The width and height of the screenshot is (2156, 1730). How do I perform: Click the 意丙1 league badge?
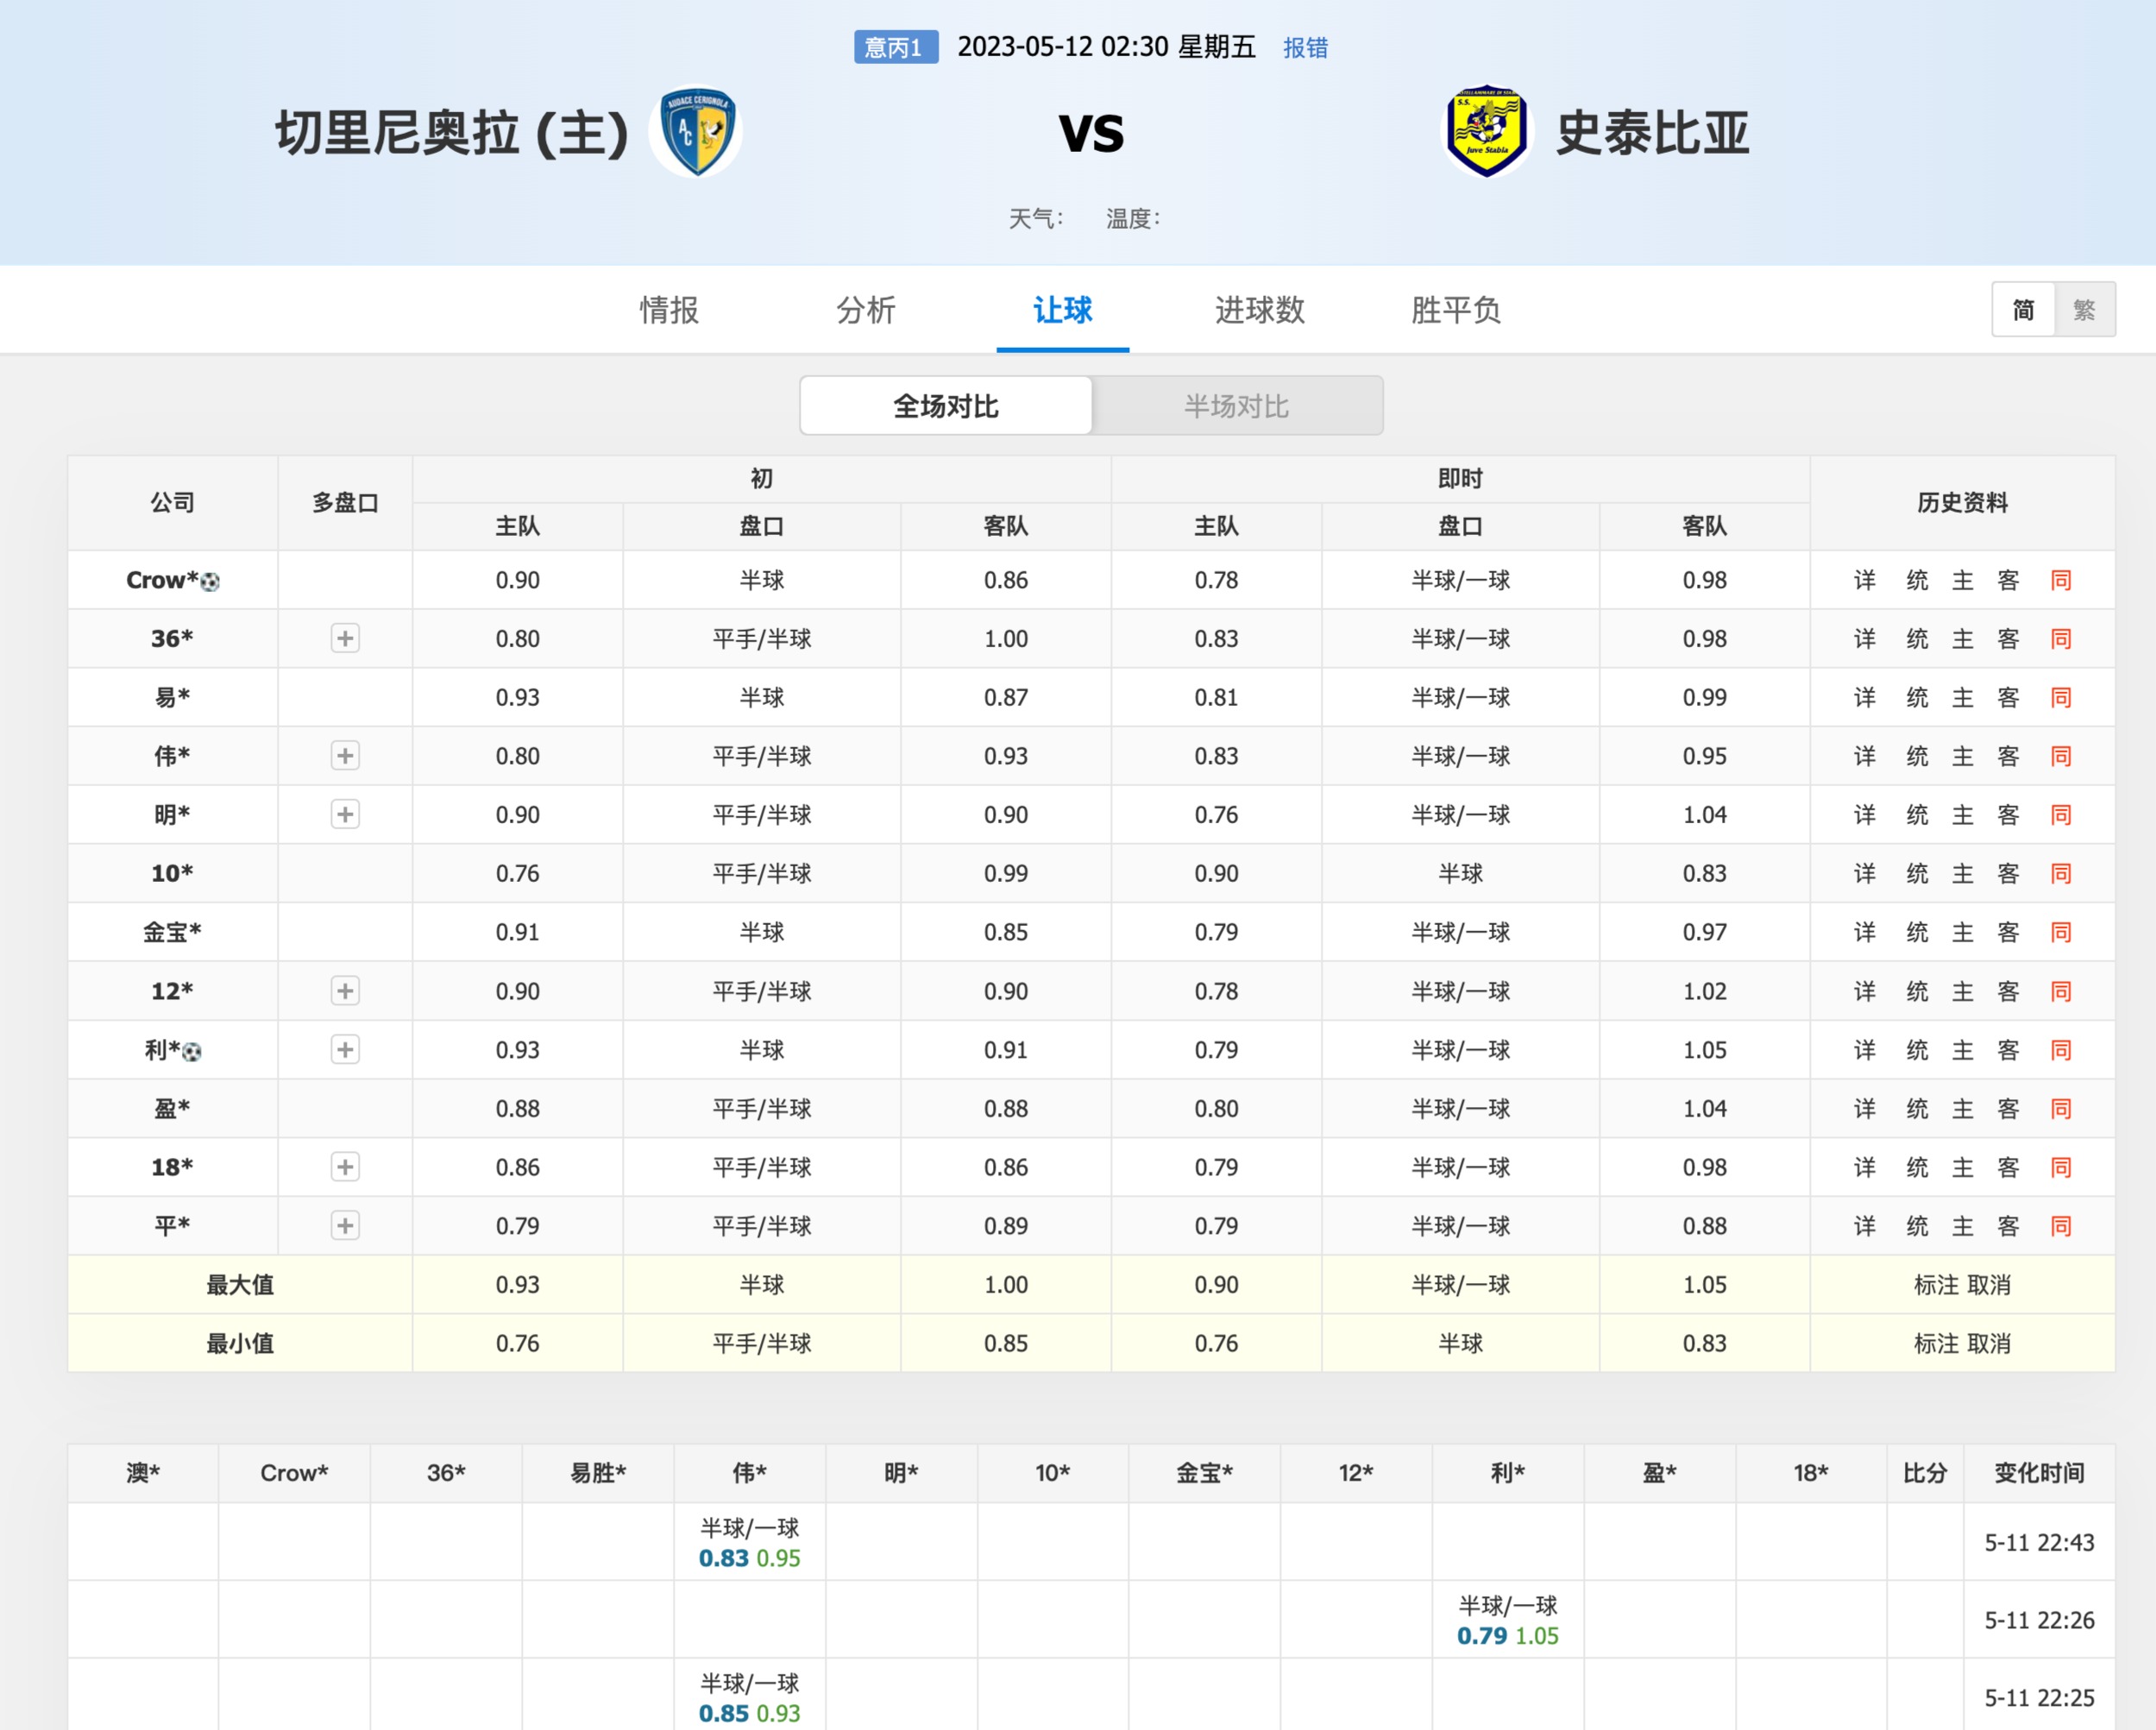896,47
